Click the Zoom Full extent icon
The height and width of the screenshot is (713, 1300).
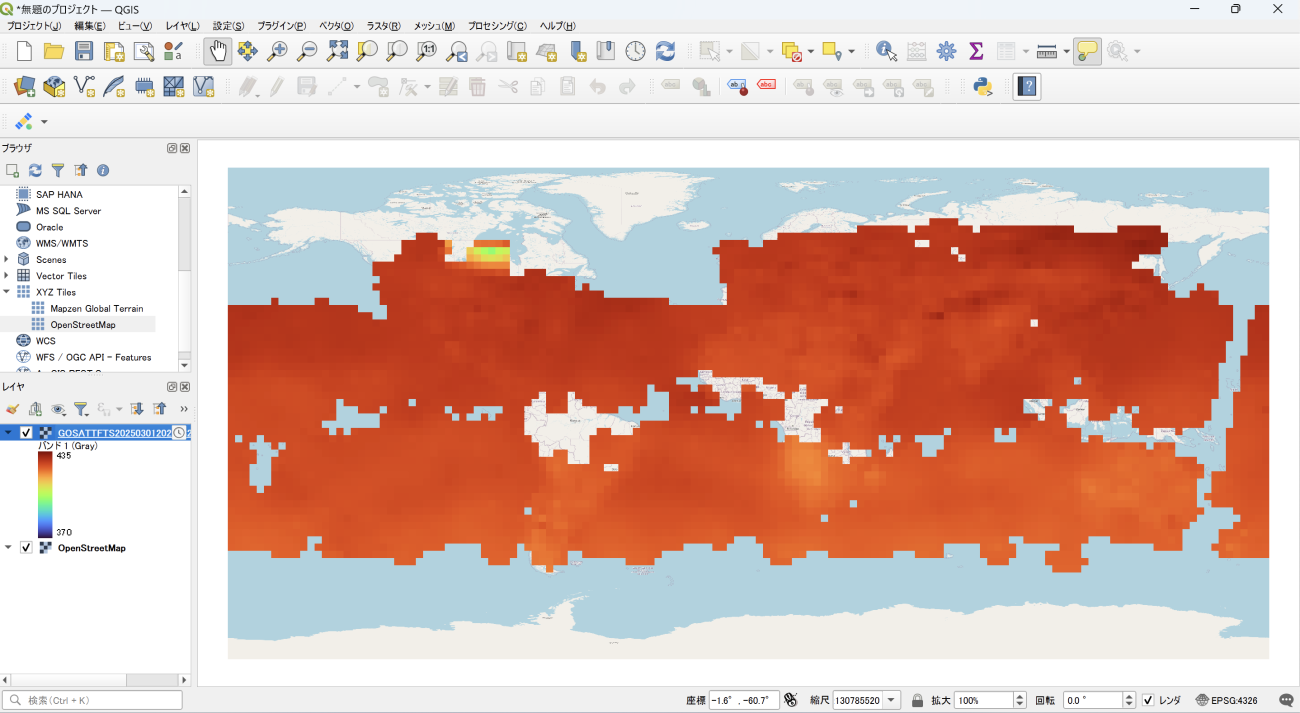click(x=337, y=51)
